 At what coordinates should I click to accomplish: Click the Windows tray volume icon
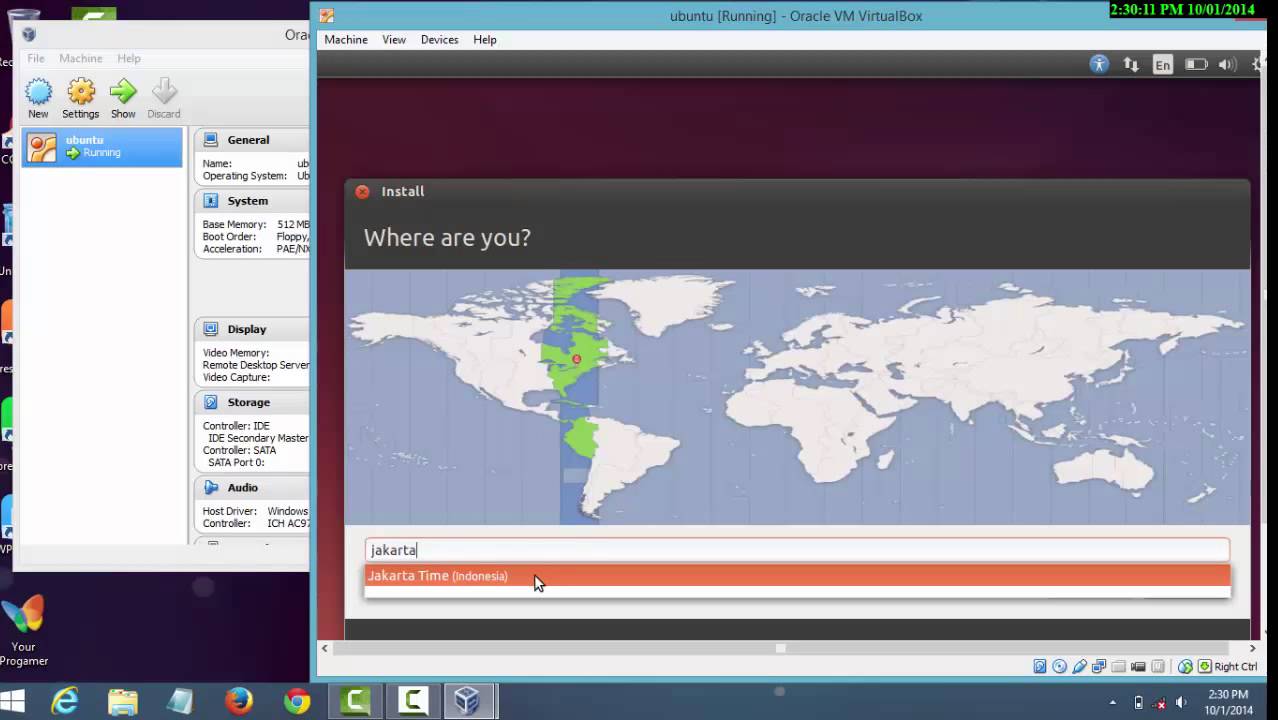coord(1181,702)
